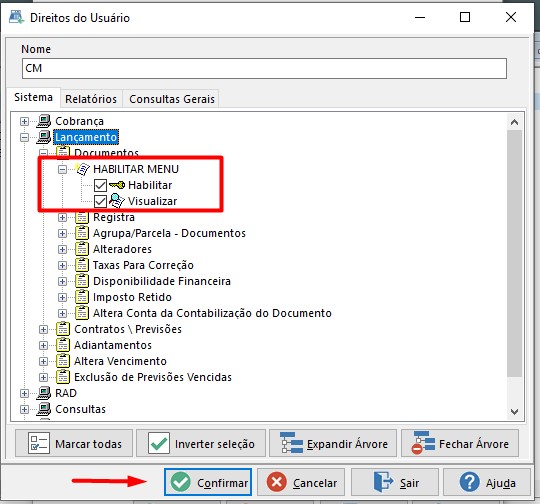This screenshot has width=540, height=504.
Task: Select the Cobrança tree label
Action: pyautogui.click(x=79, y=121)
